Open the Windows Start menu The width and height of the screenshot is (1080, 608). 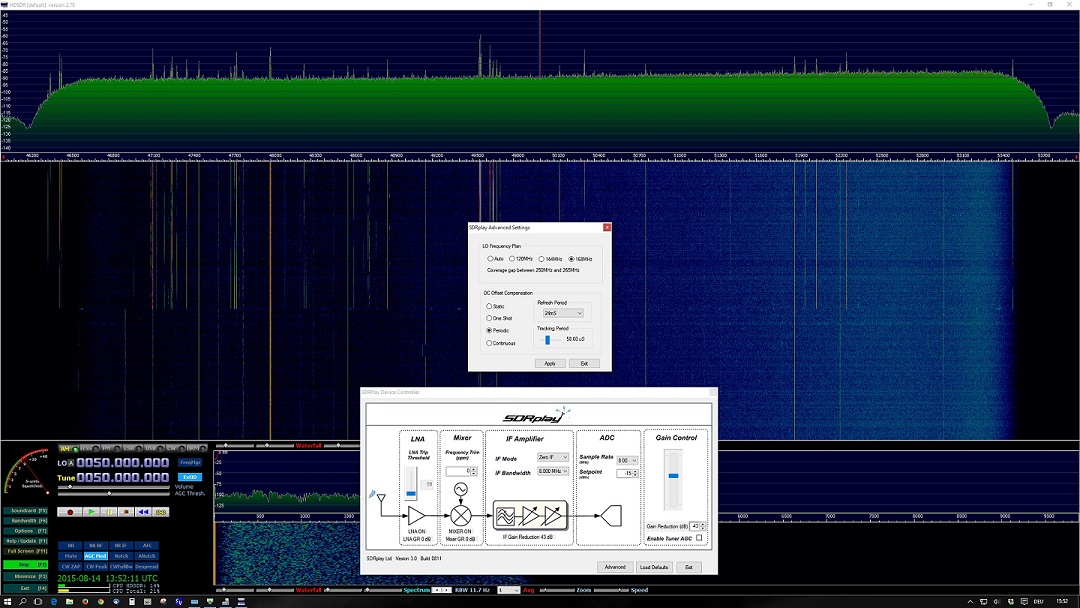click(x=7, y=601)
